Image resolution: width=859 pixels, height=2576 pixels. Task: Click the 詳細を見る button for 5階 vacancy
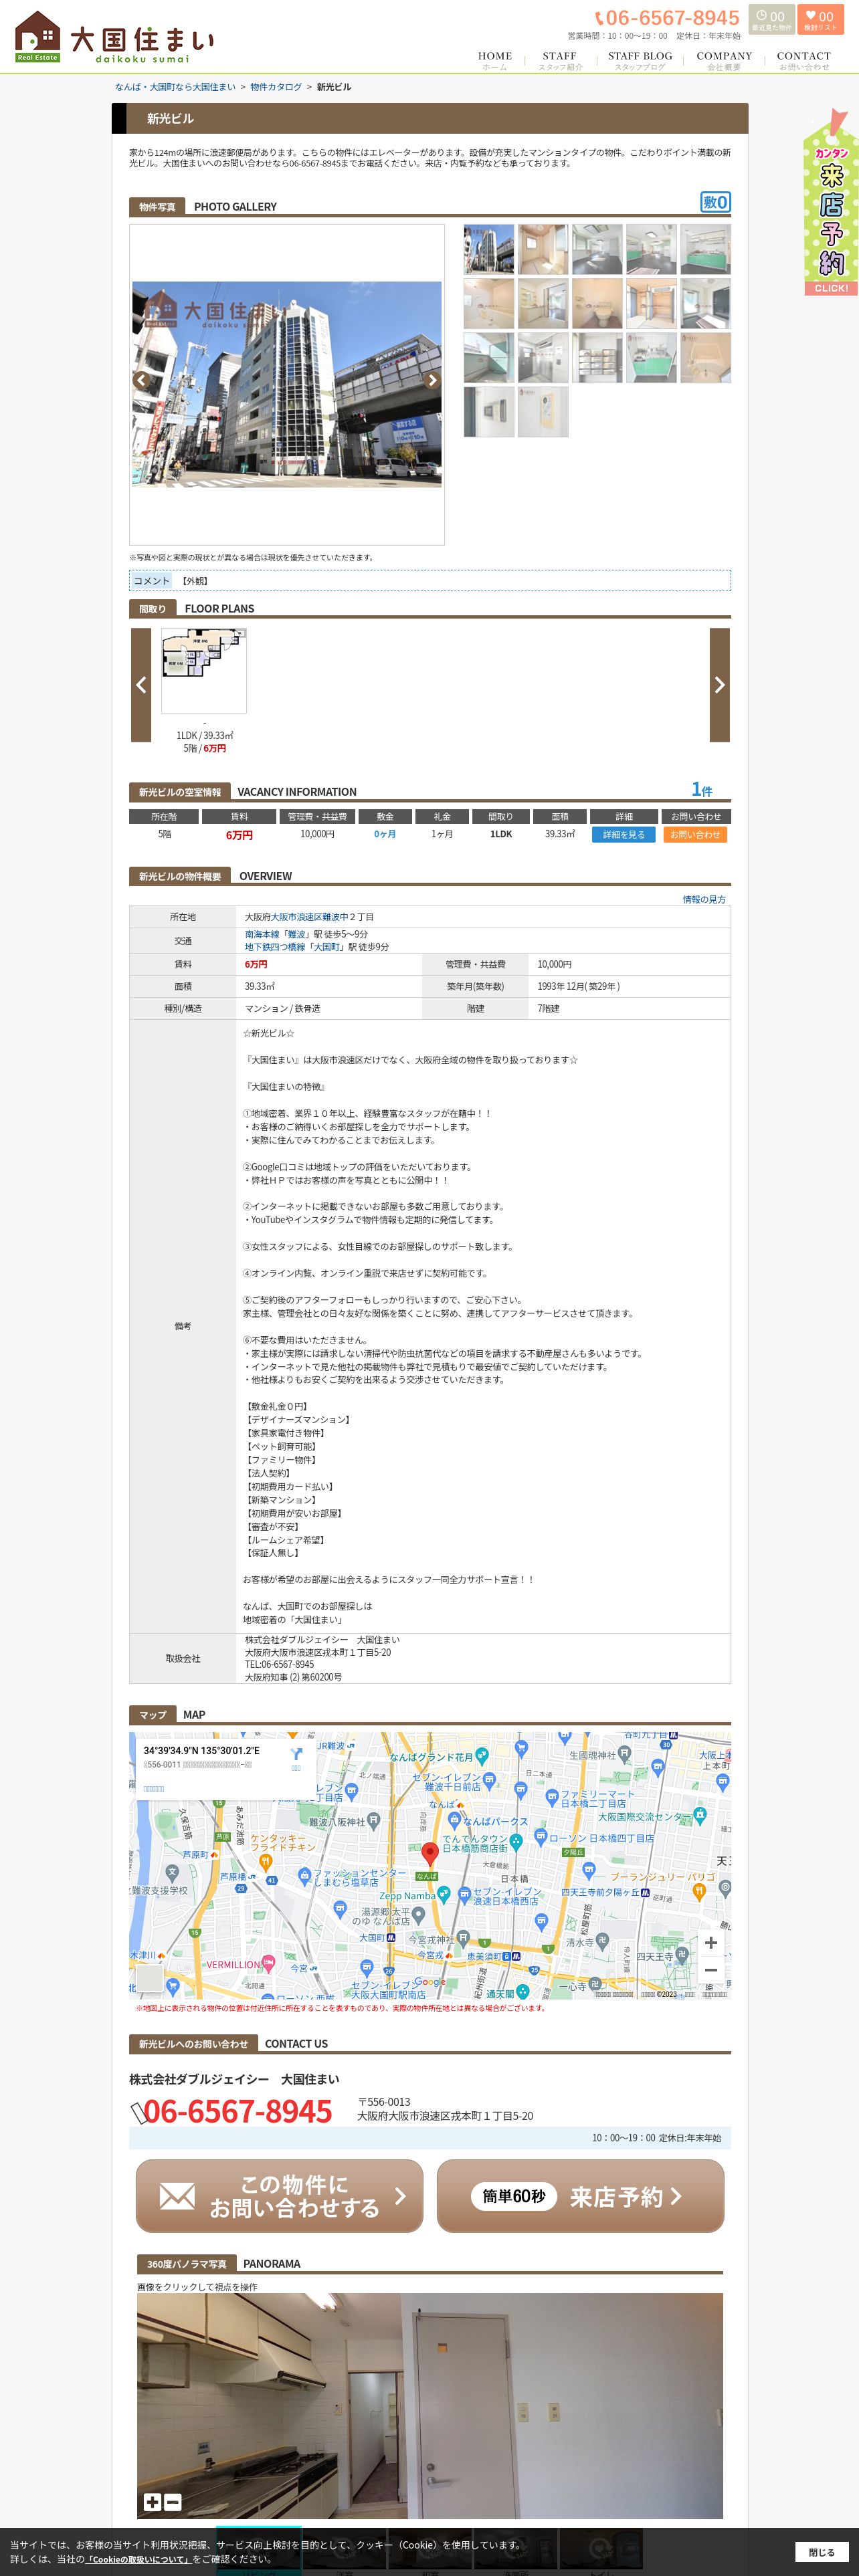(624, 834)
